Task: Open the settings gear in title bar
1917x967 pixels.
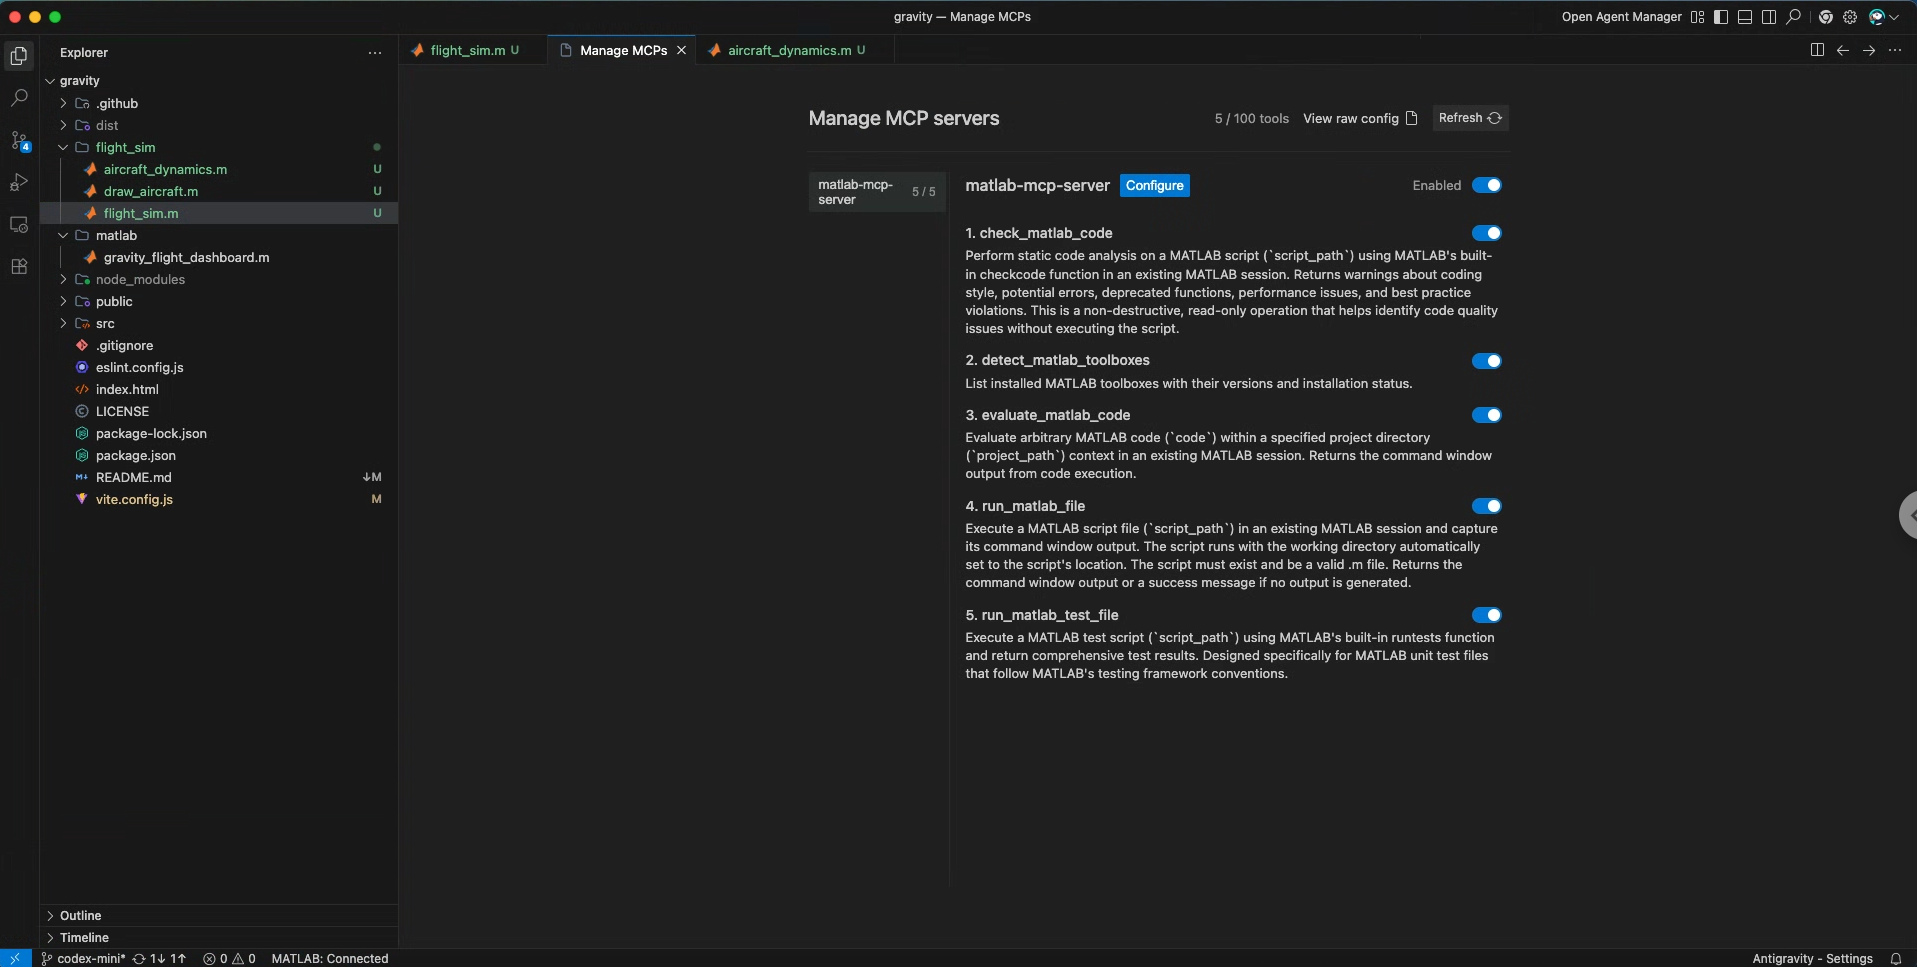Action: pyautogui.click(x=1850, y=17)
